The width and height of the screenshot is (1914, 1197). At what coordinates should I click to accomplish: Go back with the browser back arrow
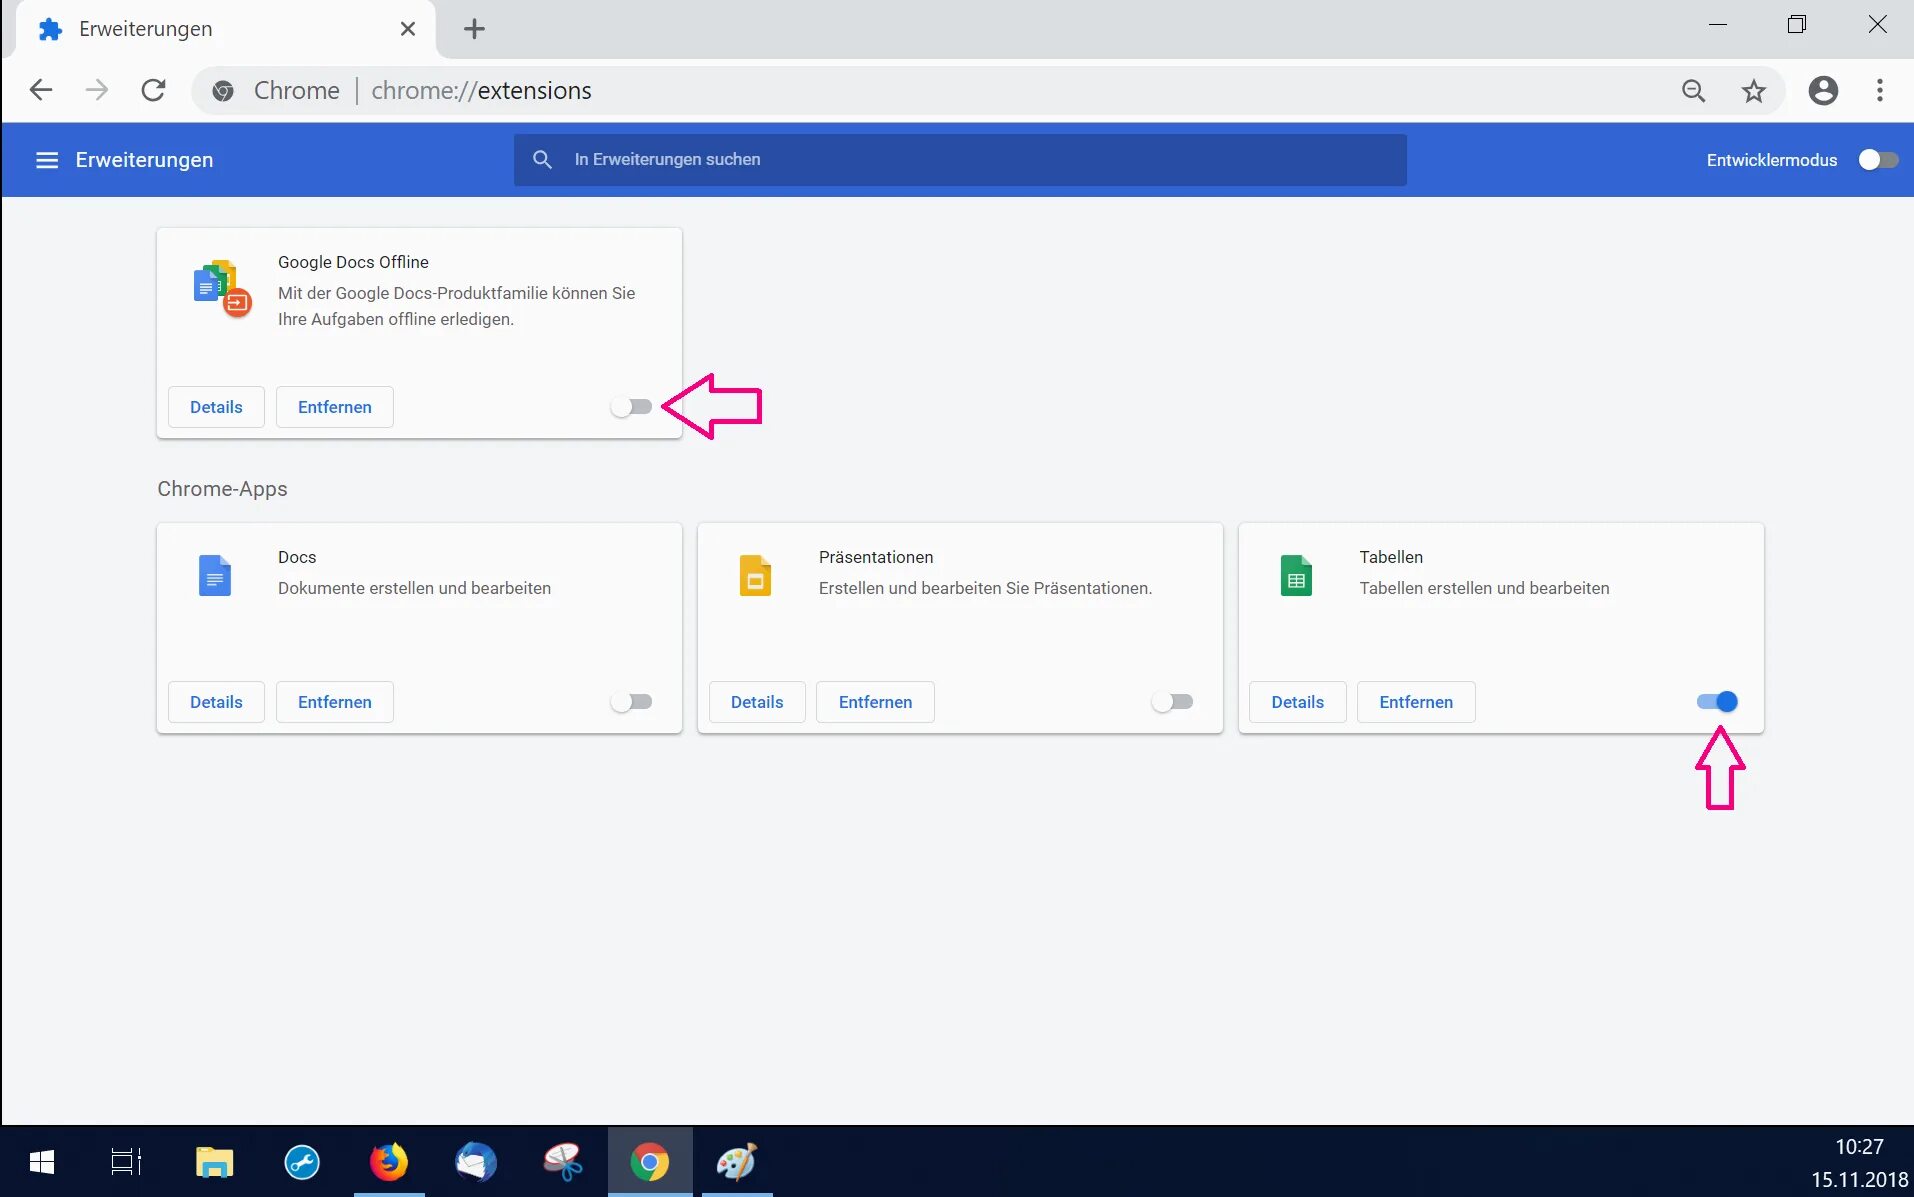41,91
